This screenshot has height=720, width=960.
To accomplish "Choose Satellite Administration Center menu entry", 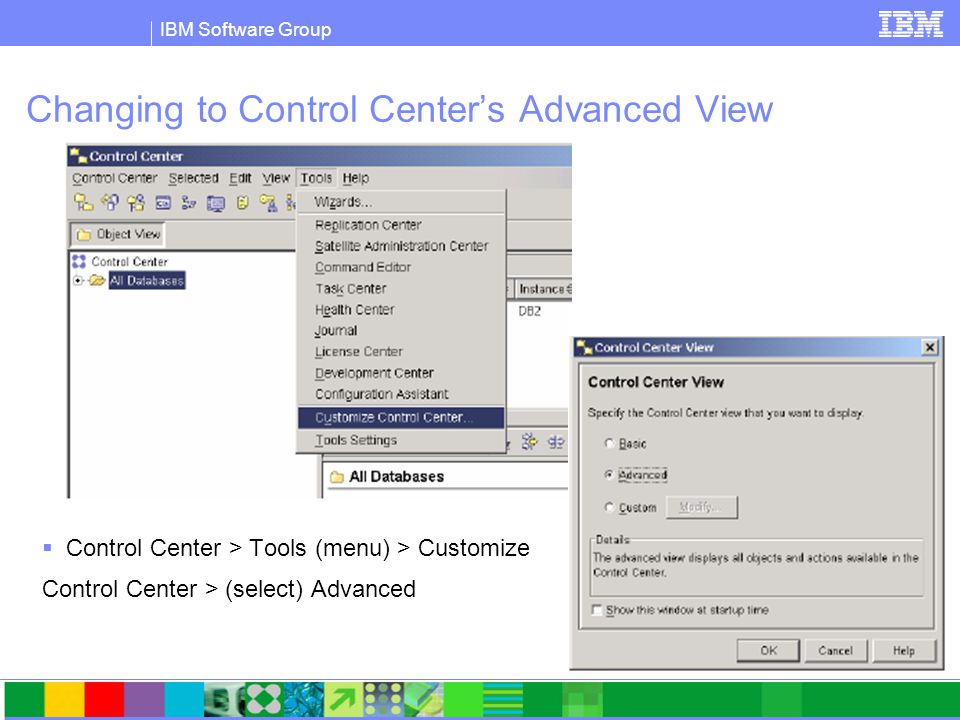I will (401, 246).
